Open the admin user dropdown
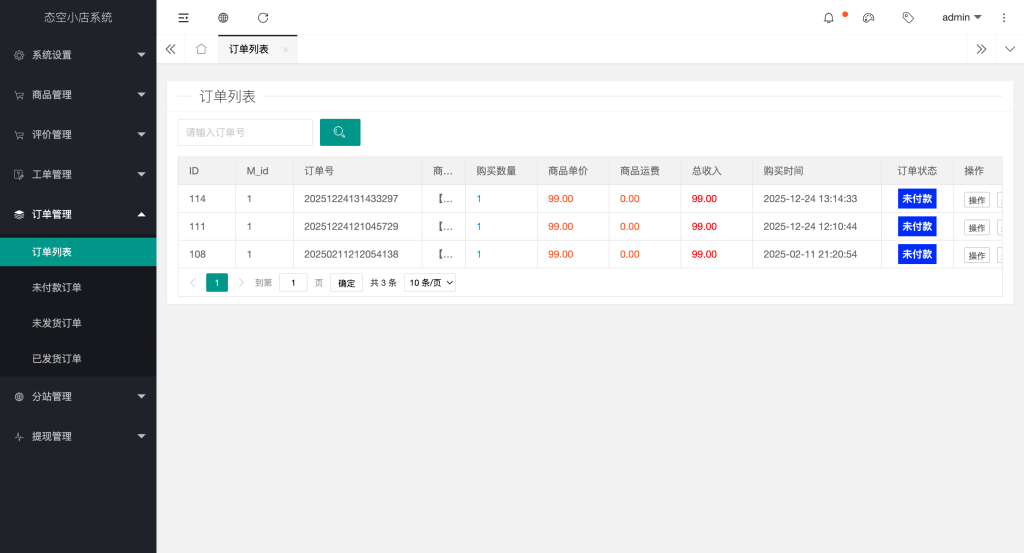Image resolution: width=1024 pixels, height=553 pixels. tap(961, 17)
